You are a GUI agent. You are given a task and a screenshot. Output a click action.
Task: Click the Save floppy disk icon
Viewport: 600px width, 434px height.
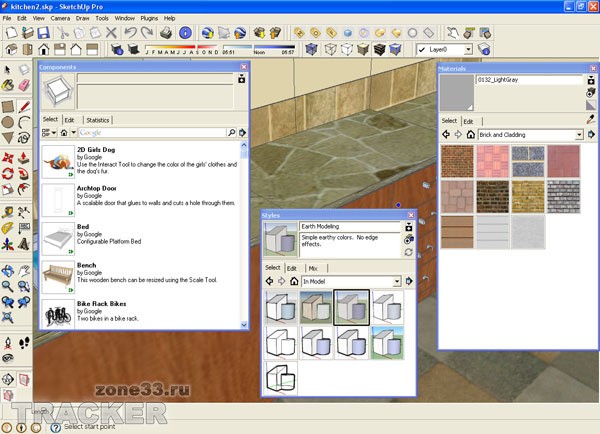(43, 33)
